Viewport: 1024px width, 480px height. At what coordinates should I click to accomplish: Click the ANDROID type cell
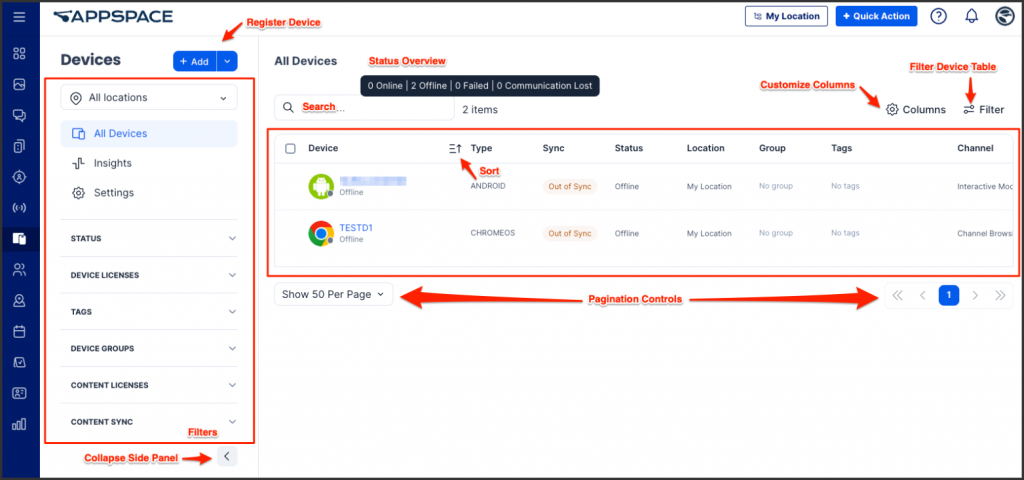(x=488, y=186)
